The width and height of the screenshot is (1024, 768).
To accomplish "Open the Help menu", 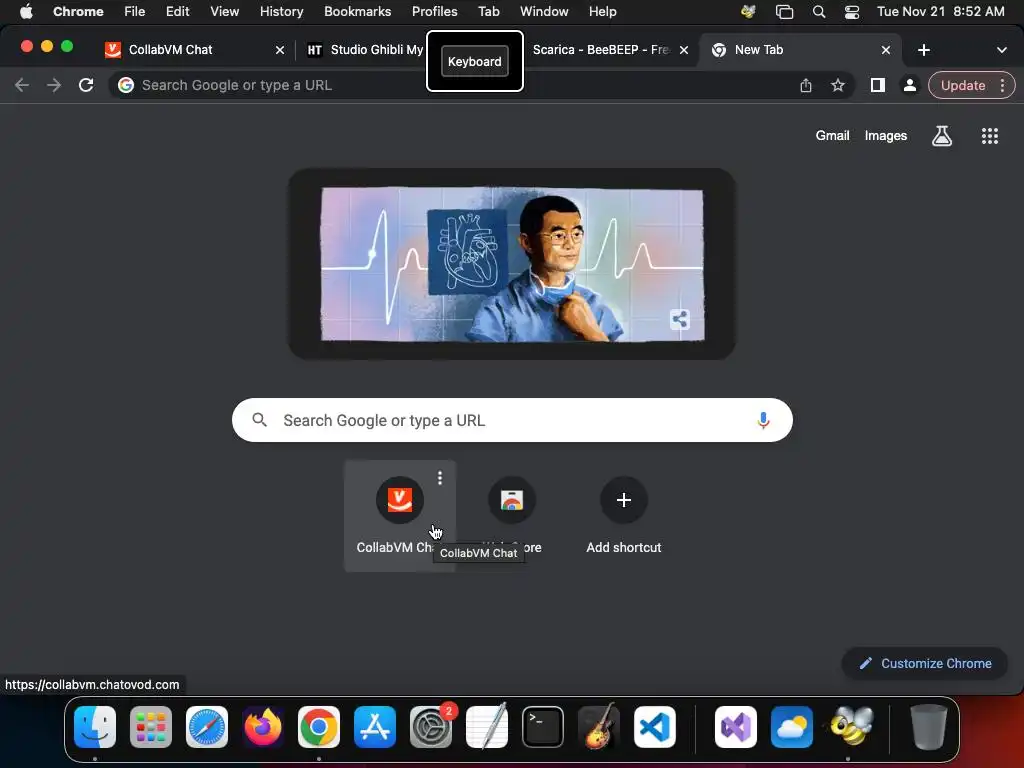I will pyautogui.click(x=602, y=12).
